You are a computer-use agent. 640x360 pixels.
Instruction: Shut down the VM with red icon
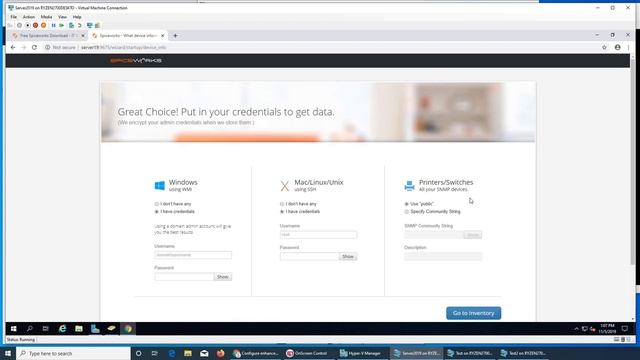pyautogui.click(x=36, y=25)
